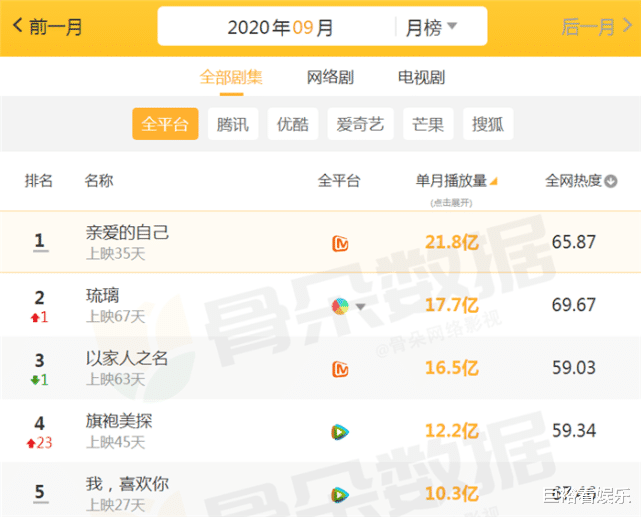Click heat value 65.87
The height and width of the screenshot is (517, 641).
tap(574, 242)
